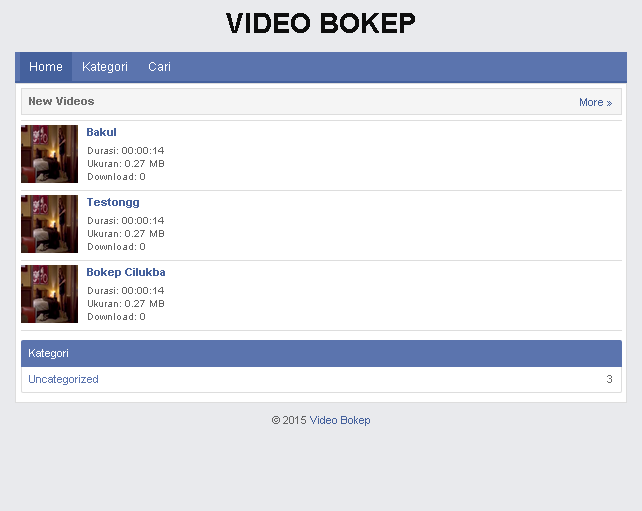This screenshot has width=642, height=511.
Task: Go to Cari search page
Action: [x=159, y=67]
